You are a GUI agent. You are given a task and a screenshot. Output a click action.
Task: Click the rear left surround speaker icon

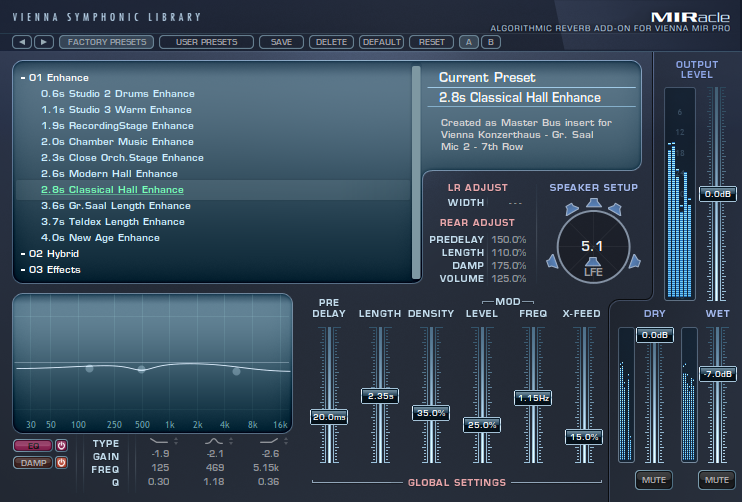(x=552, y=261)
